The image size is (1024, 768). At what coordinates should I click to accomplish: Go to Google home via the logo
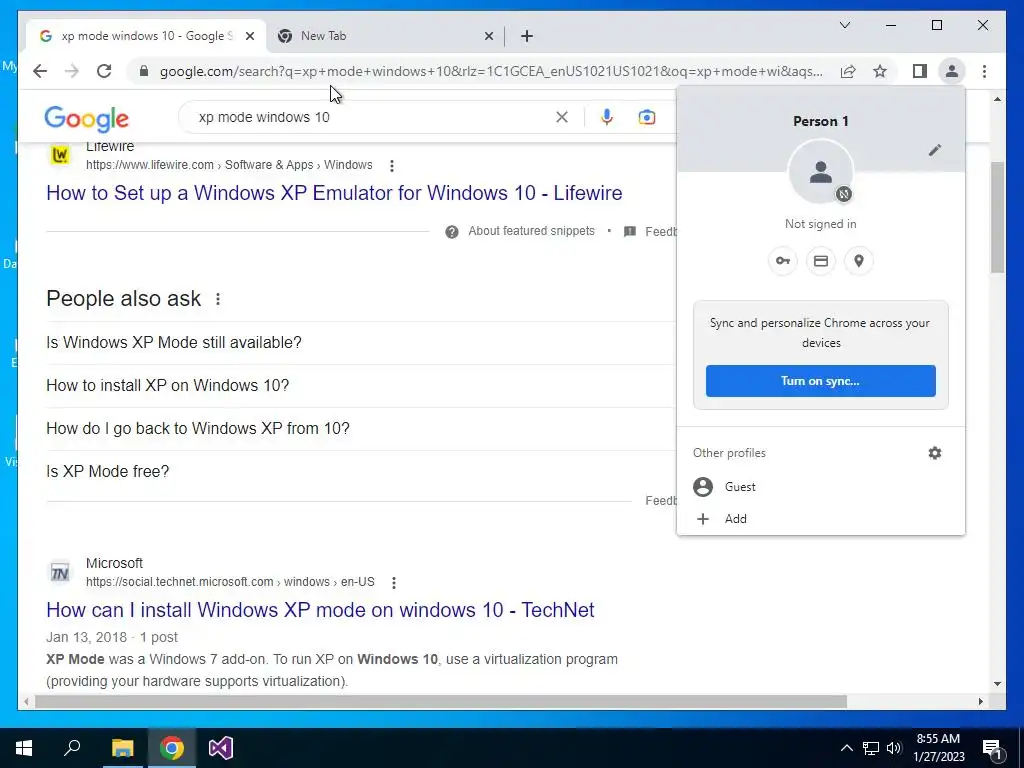click(x=87, y=119)
